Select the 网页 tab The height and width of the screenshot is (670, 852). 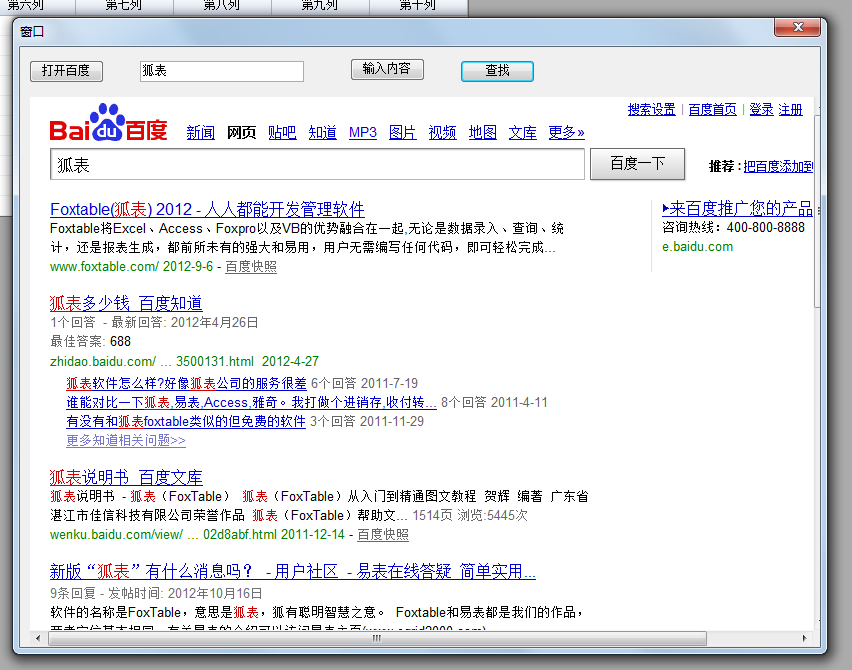[241, 133]
